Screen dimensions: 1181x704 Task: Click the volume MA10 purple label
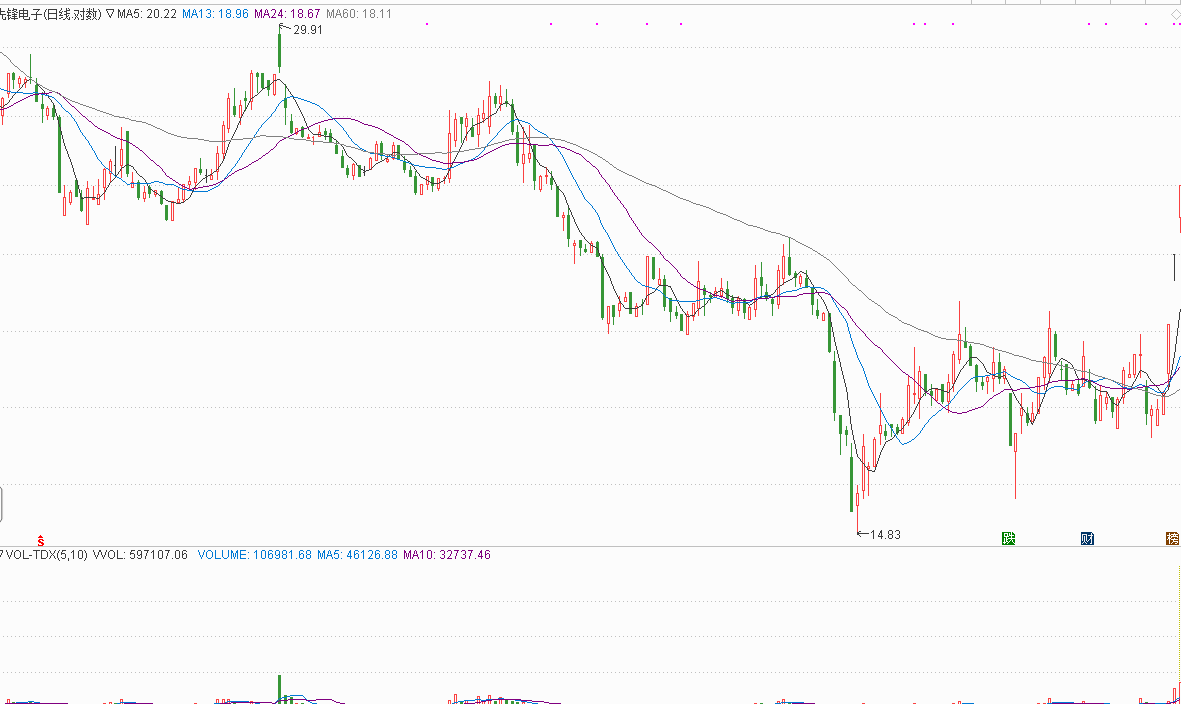pos(446,554)
